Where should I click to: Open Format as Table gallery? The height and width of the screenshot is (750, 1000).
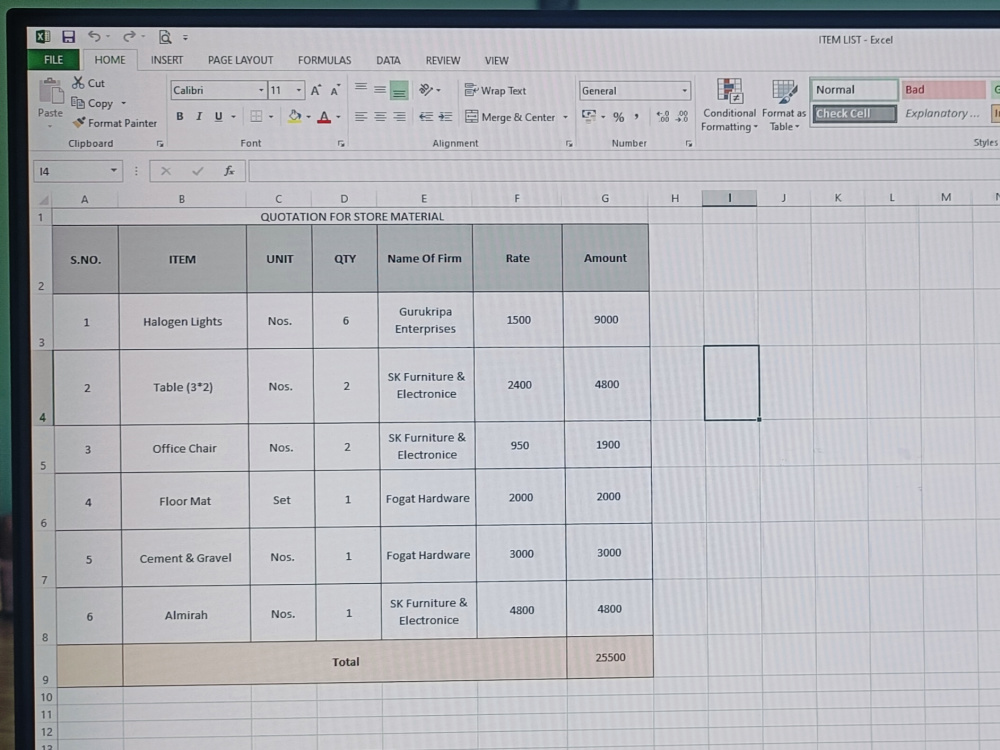[x=784, y=105]
